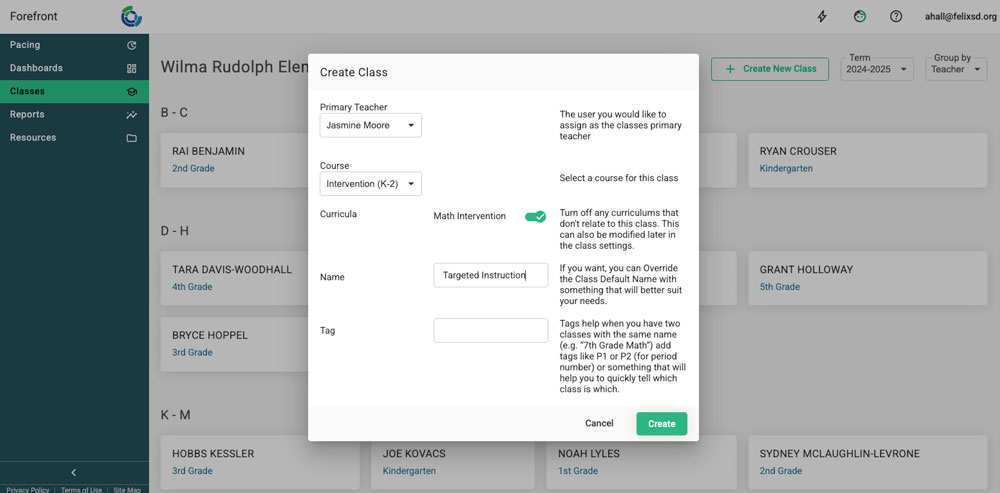Click the Reports chart icon in sidebar

(x=131, y=115)
